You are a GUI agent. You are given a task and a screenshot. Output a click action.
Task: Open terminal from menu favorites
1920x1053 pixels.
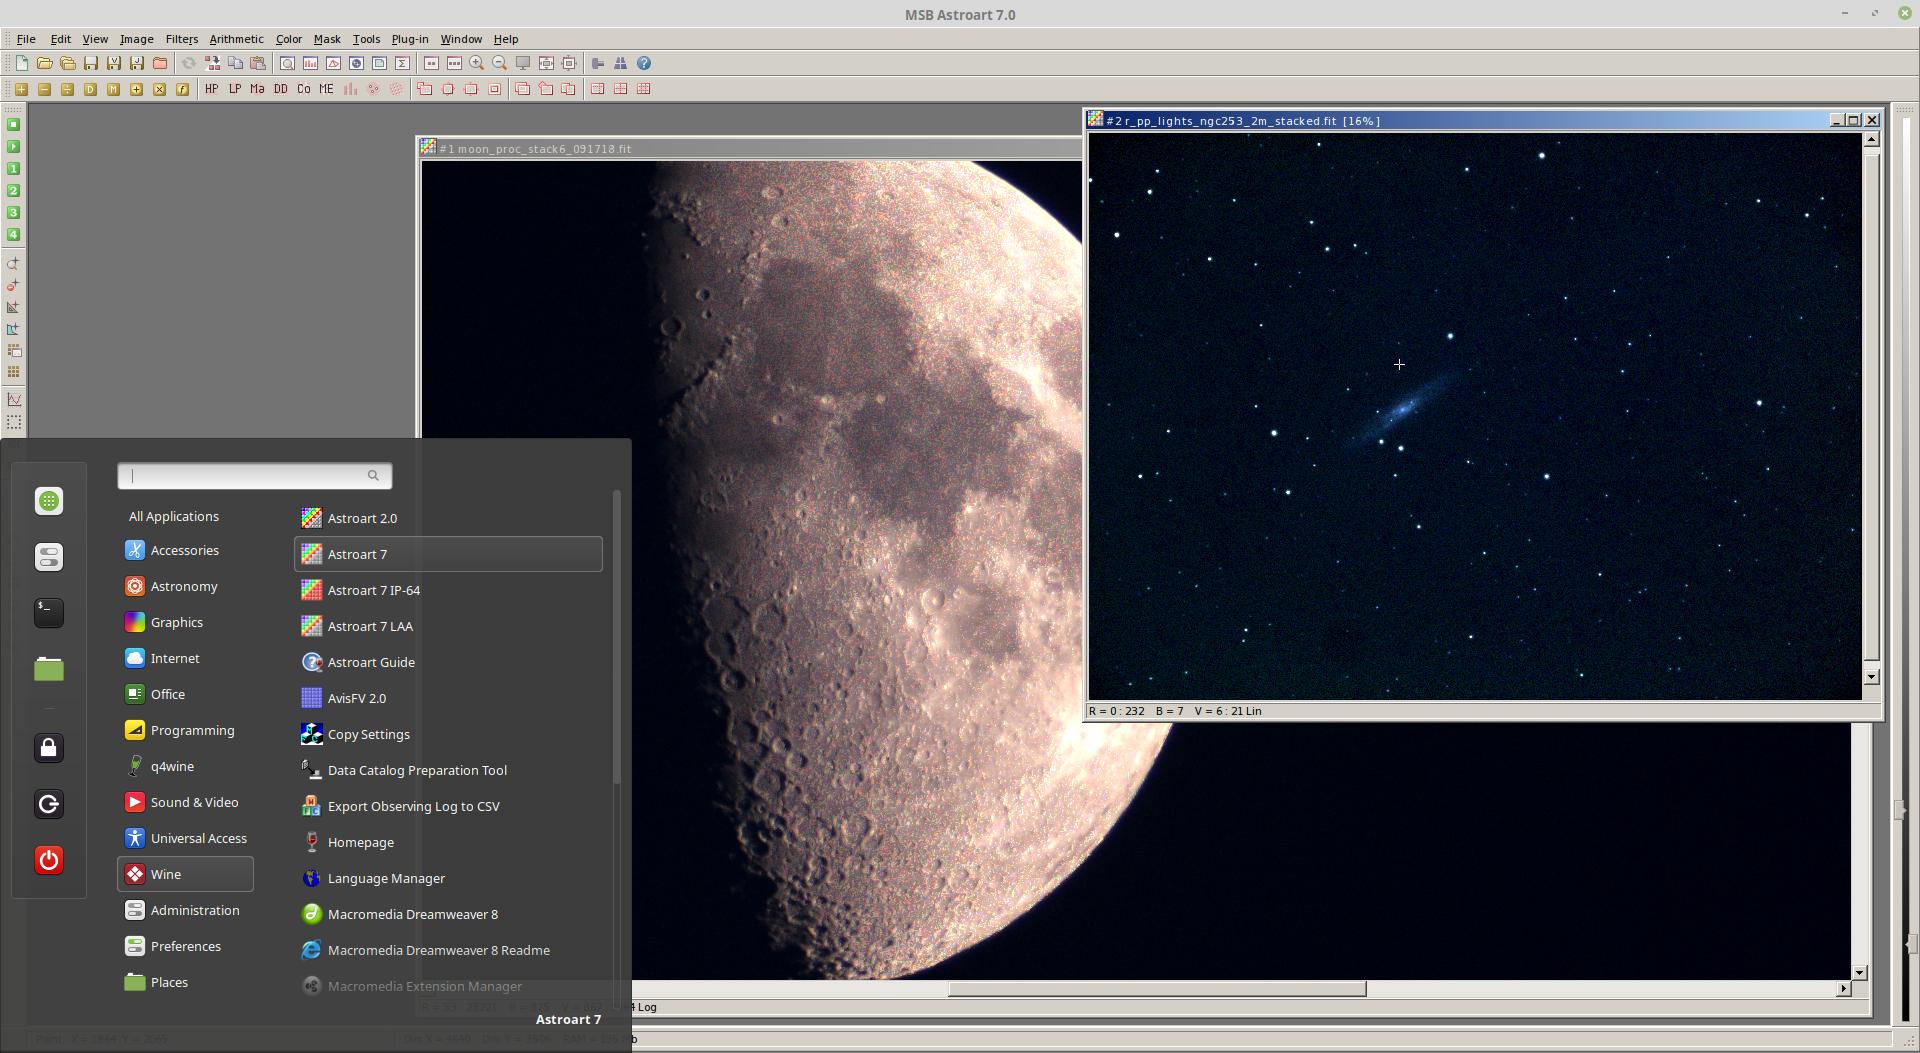pos(49,612)
